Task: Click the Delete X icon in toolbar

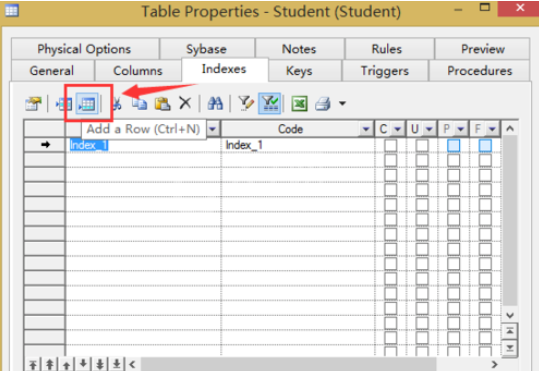Action: [x=185, y=103]
